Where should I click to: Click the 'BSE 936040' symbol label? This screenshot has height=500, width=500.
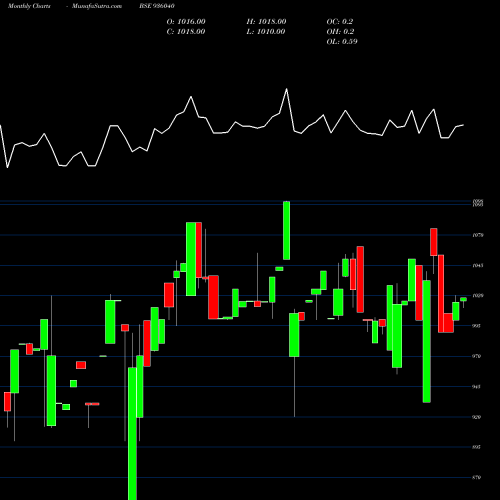click(x=157, y=6)
